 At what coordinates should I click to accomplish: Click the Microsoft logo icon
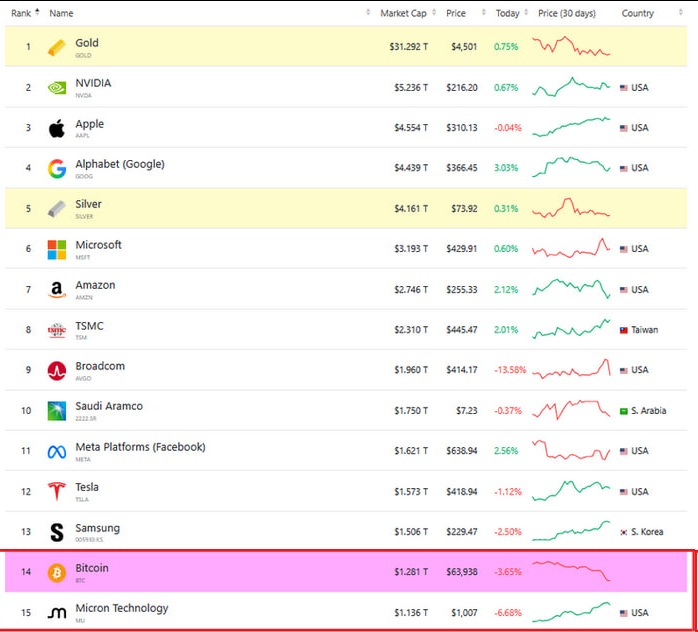pos(57,249)
